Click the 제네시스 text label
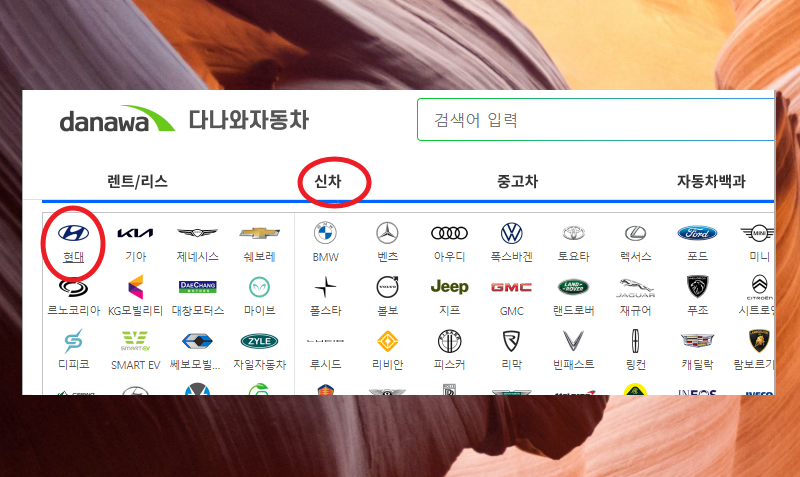The height and width of the screenshot is (477, 800). tap(197, 257)
